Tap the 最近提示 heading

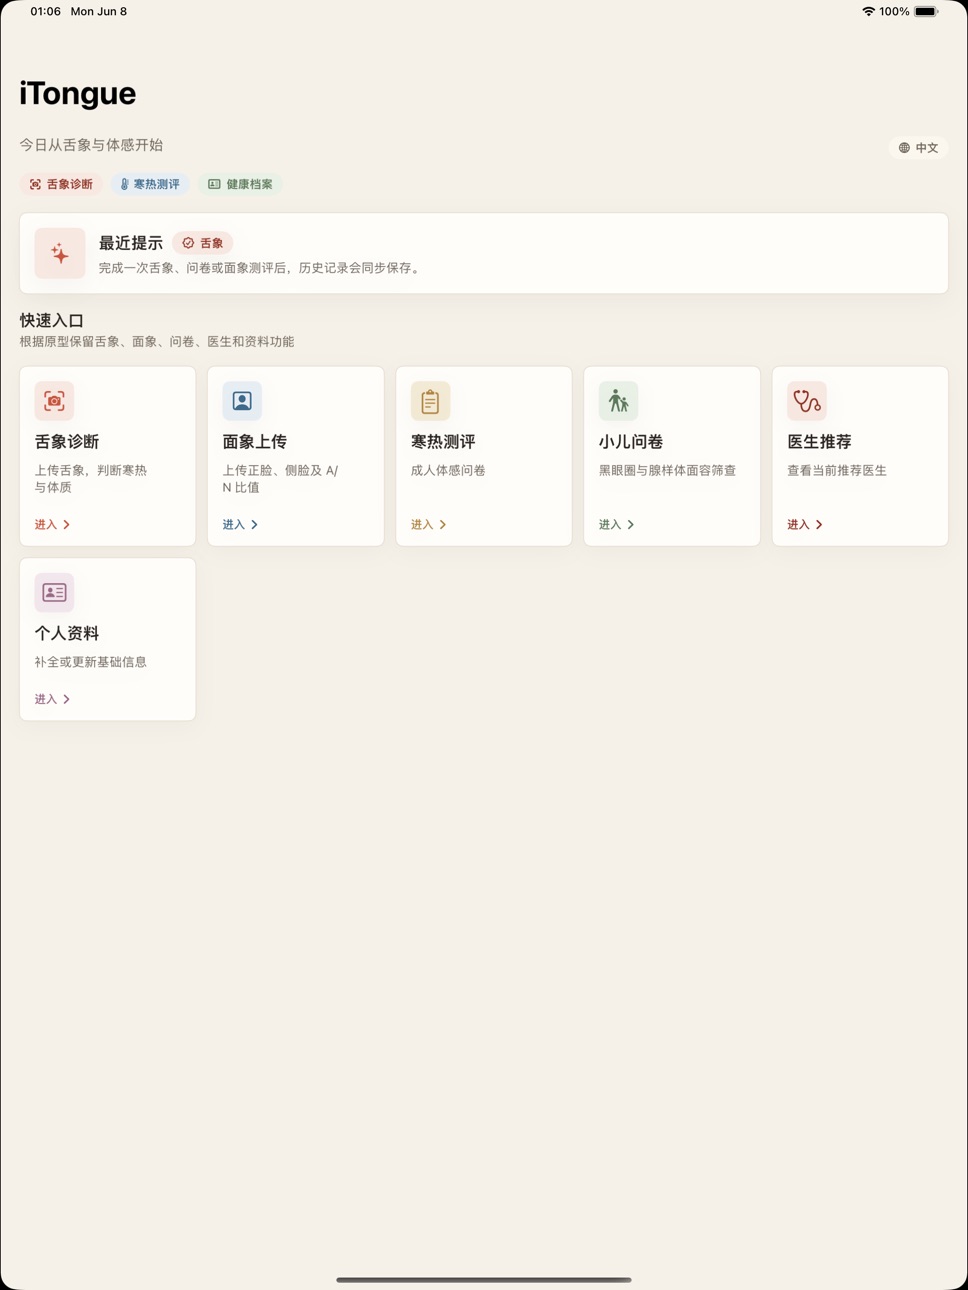coord(131,243)
